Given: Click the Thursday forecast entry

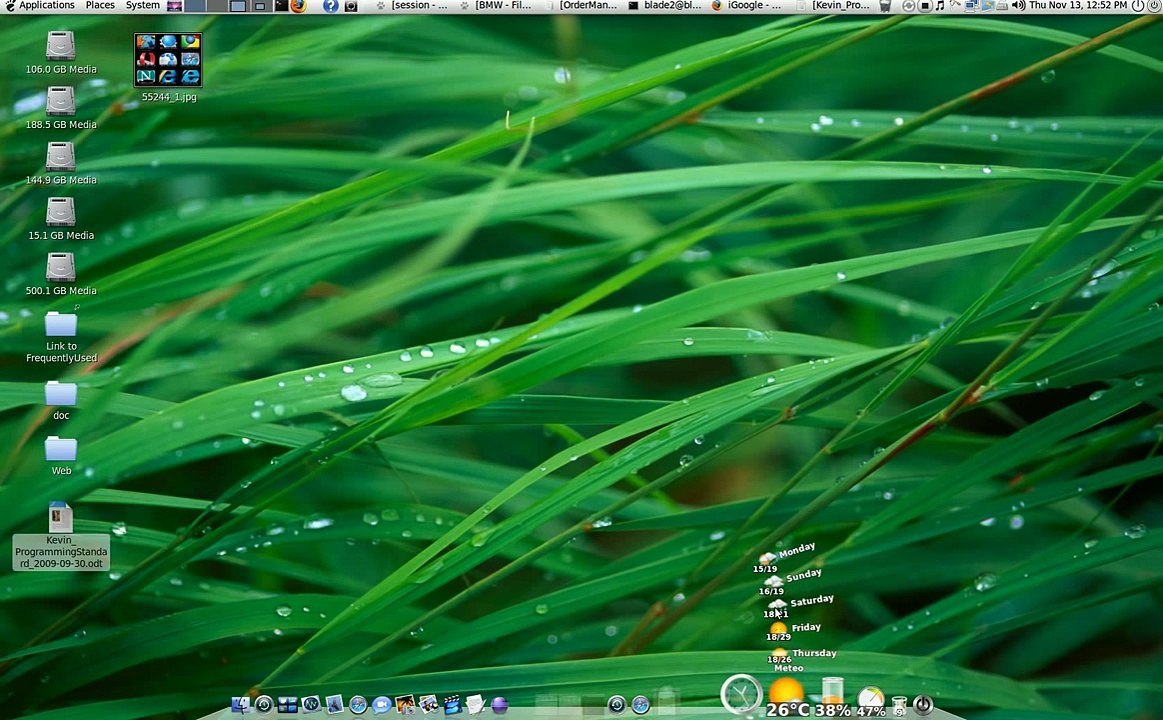Looking at the screenshot, I should point(802,655).
